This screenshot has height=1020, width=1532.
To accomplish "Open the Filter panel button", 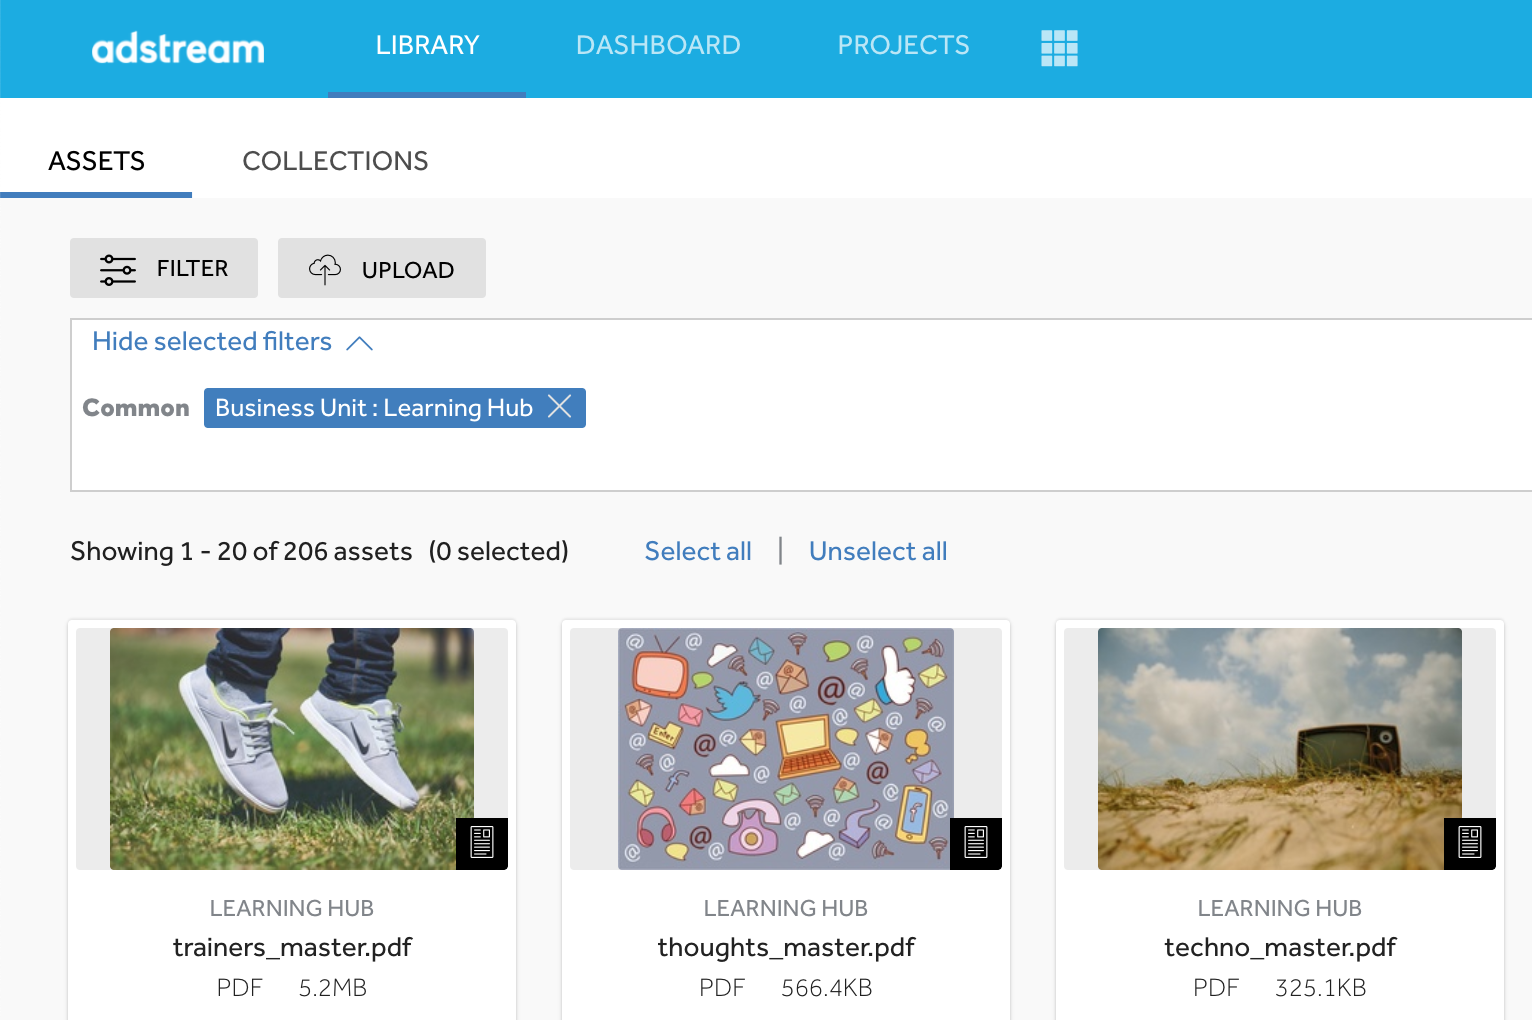I will (x=164, y=268).
